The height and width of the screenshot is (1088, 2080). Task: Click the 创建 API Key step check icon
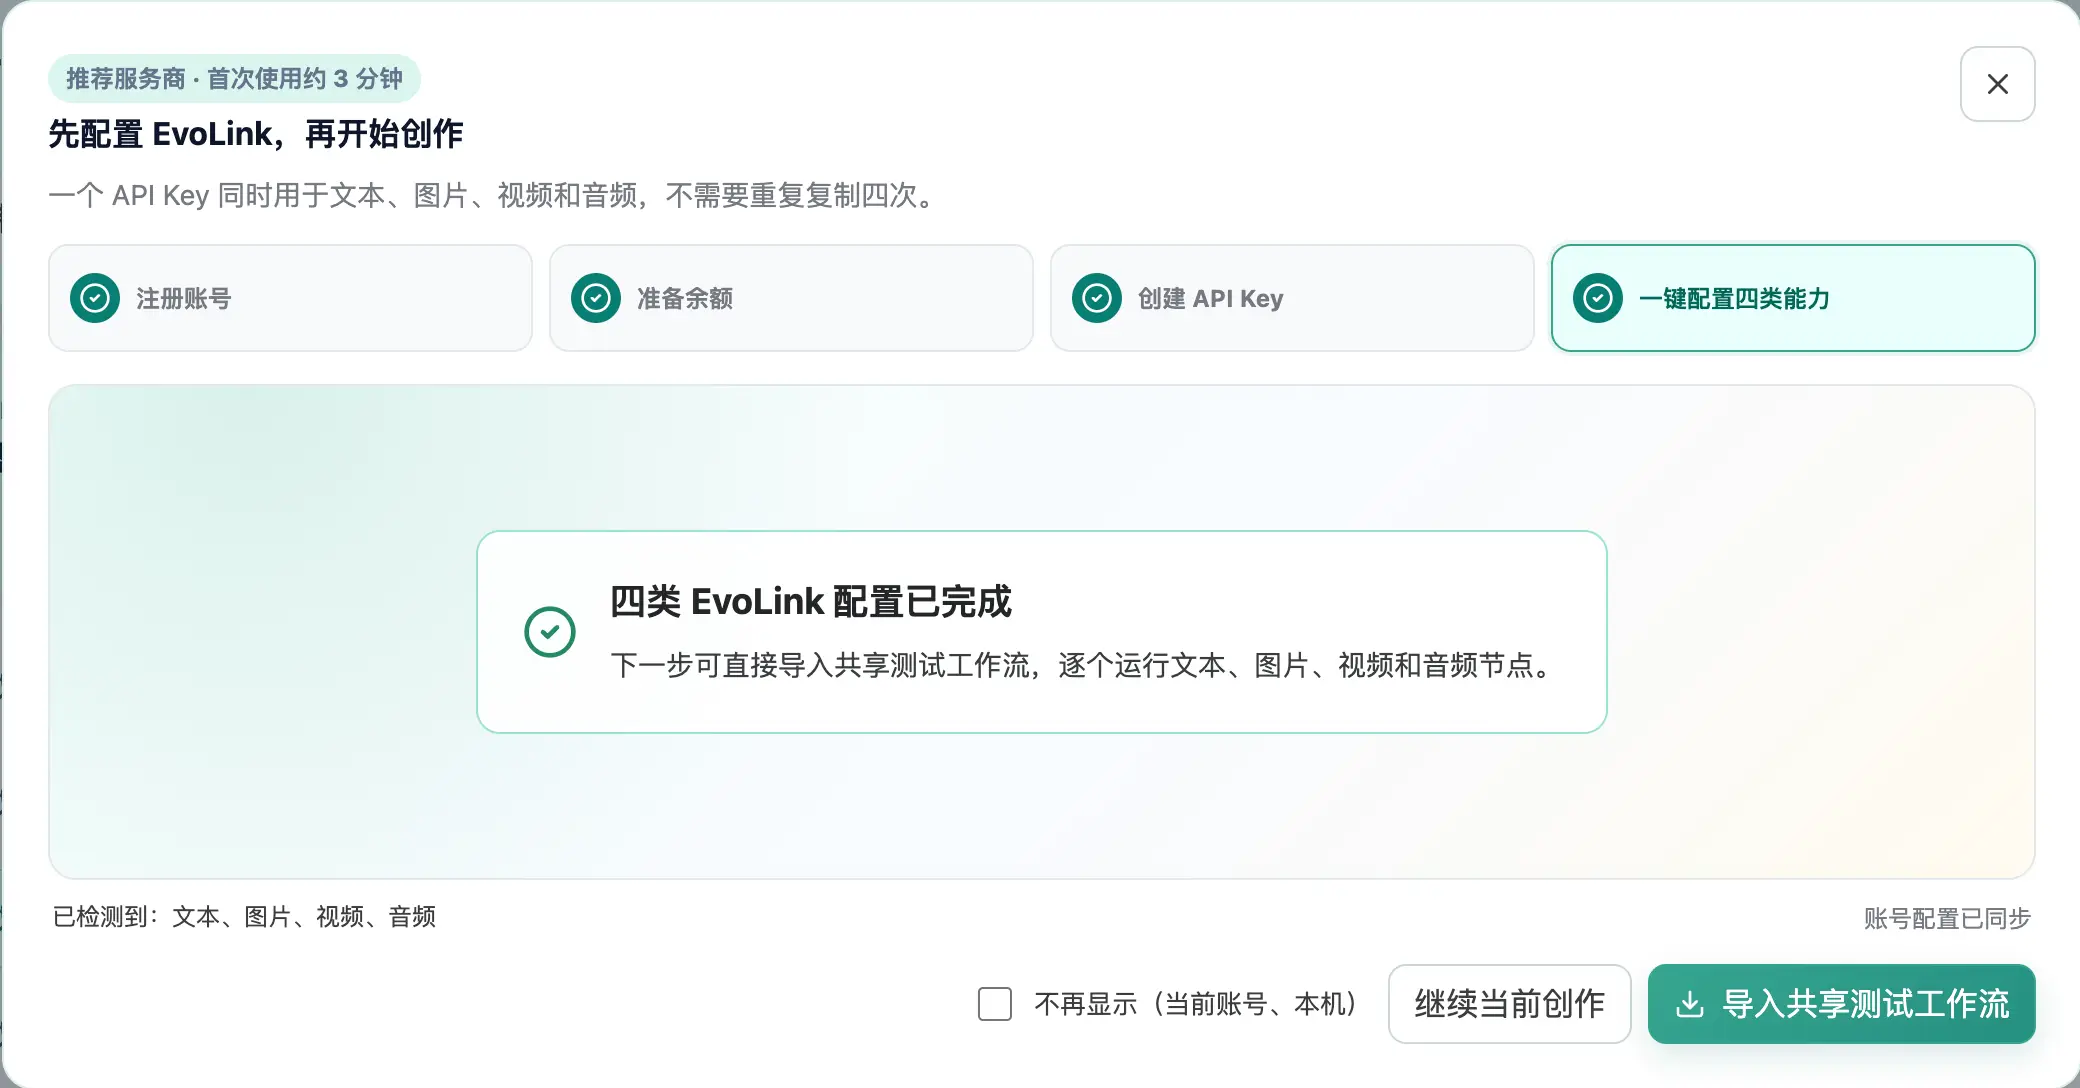[1097, 298]
